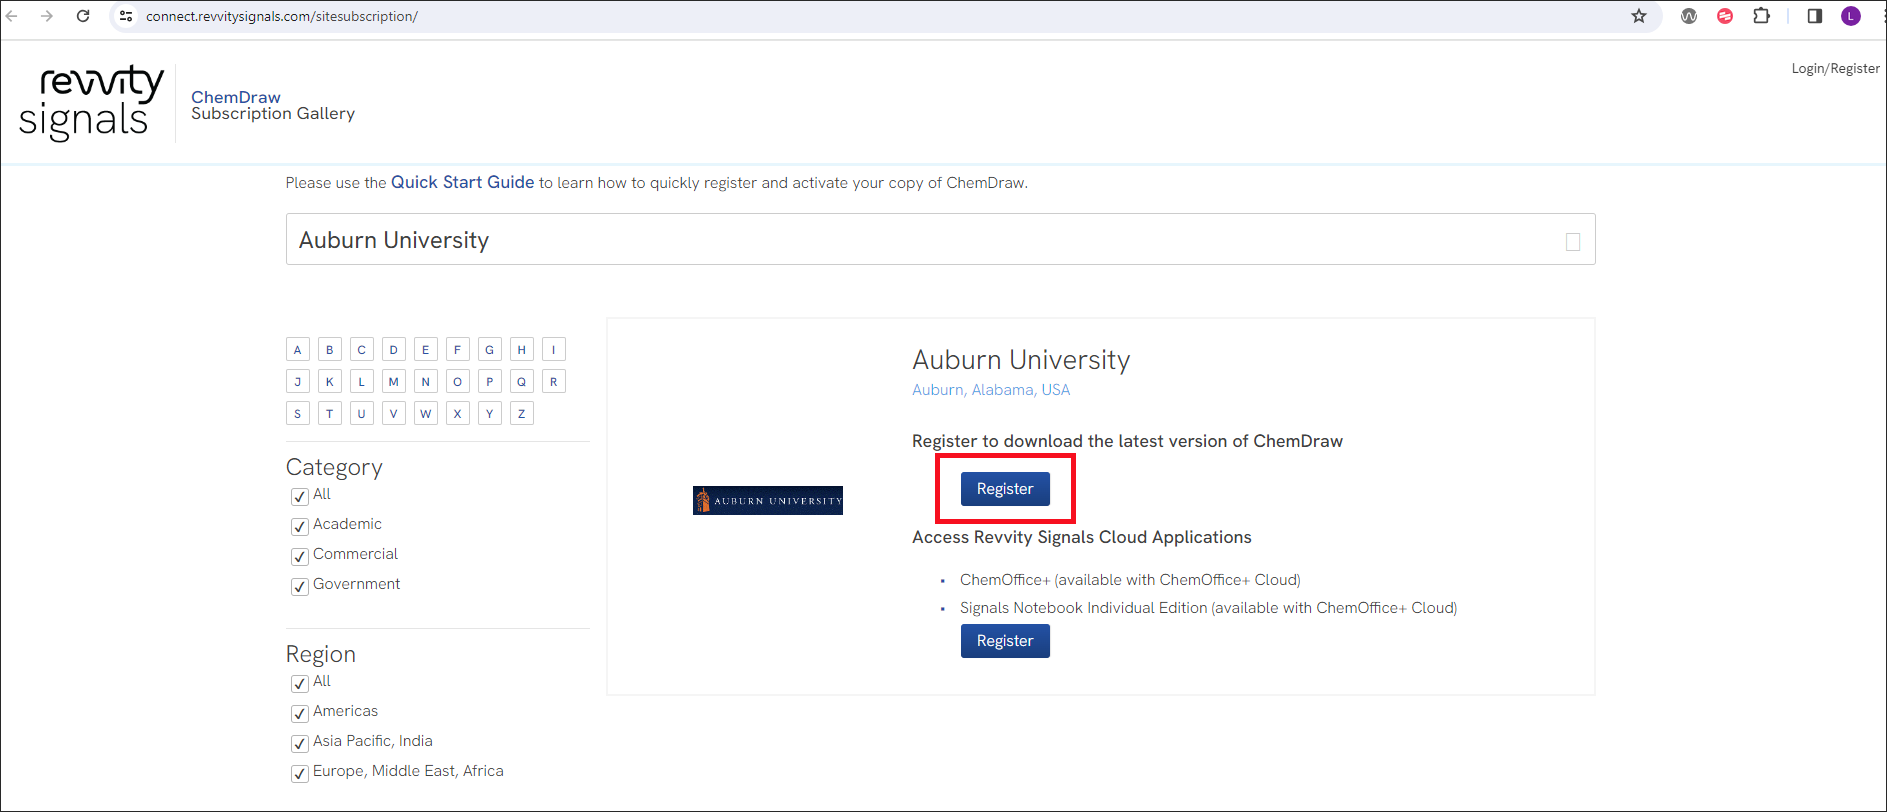Click the Subscription Gallery header text
This screenshot has width=1887, height=812.
pos(273,114)
